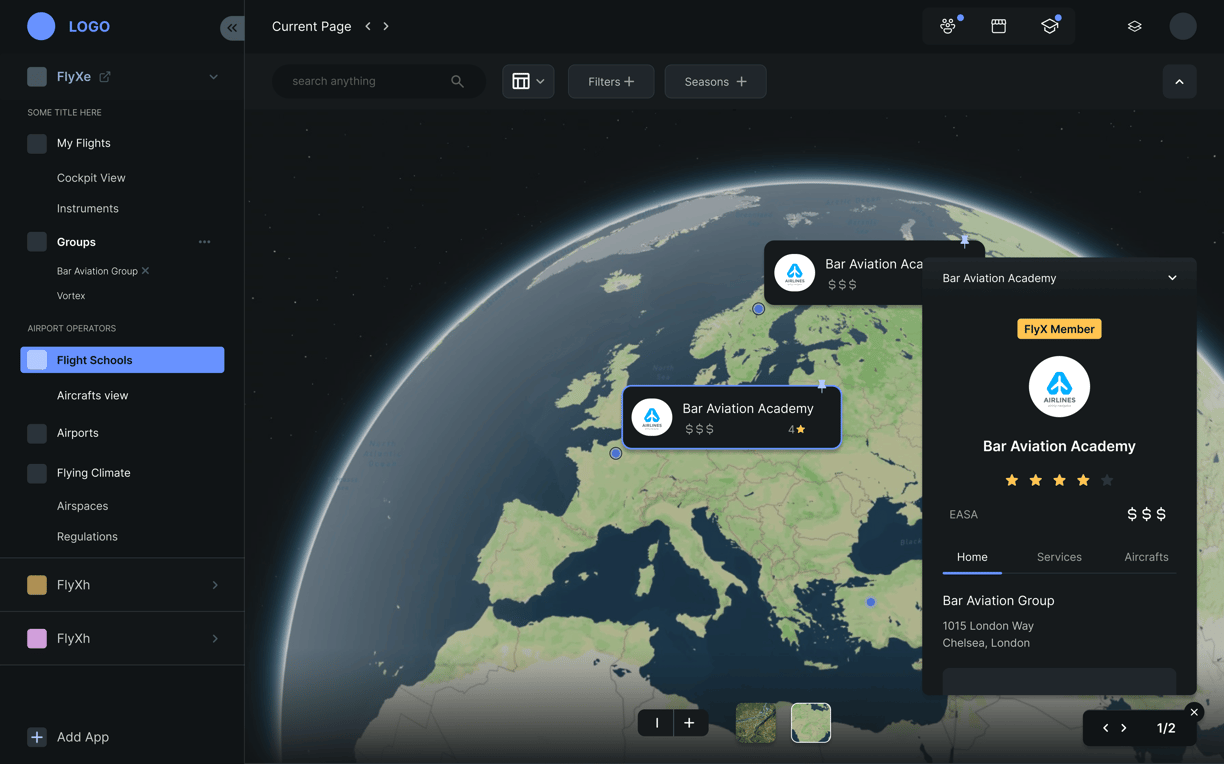Select Bar Aviation Group in the sidebar

click(97, 271)
